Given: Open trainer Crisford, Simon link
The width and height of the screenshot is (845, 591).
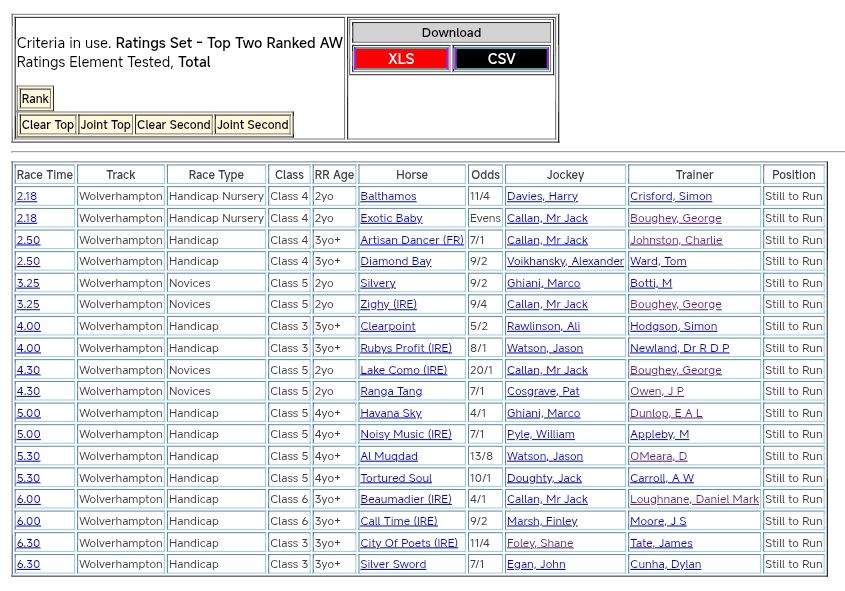Looking at the screenshot, I should (671, 197).
